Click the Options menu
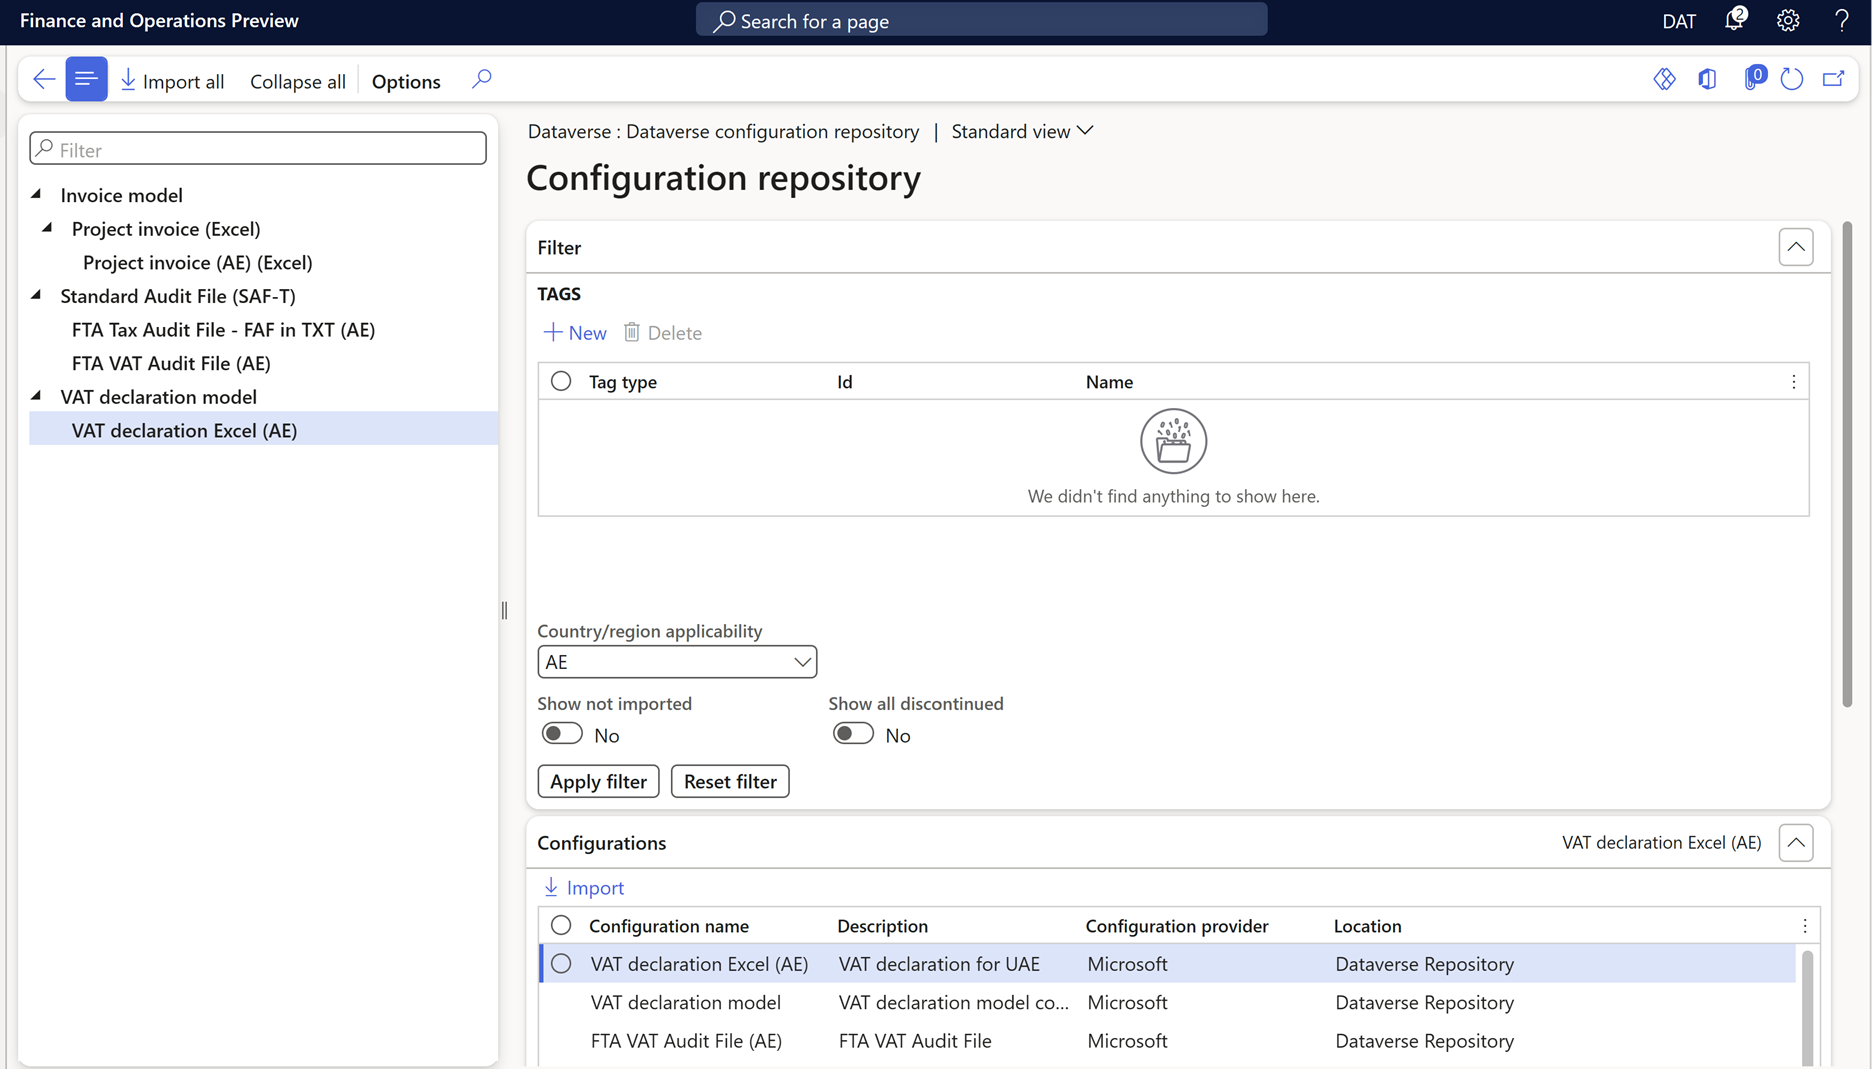The image size is (1872, 1069). [x=405, y=81]
